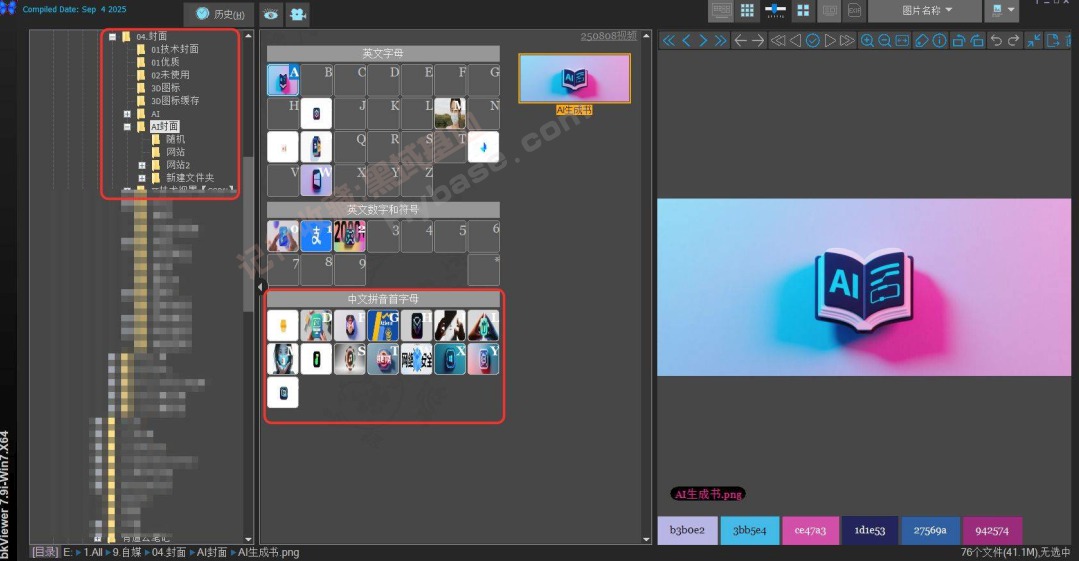Toggle the eye preview icon

[270, 14]
